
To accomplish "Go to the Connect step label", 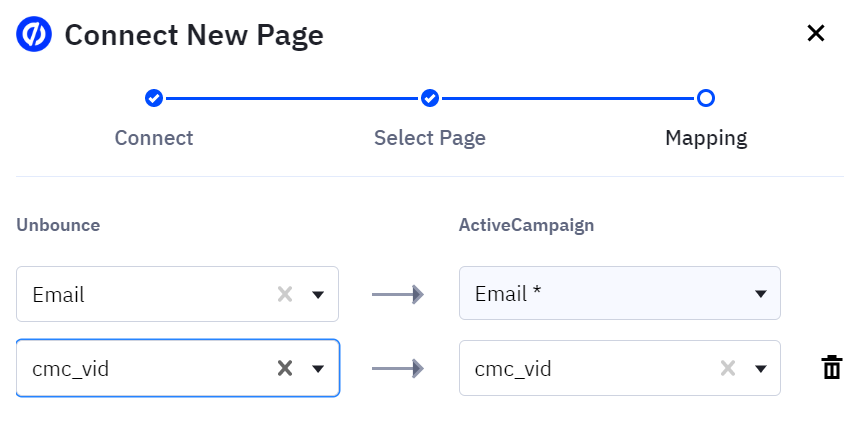I will coord(154,138).
